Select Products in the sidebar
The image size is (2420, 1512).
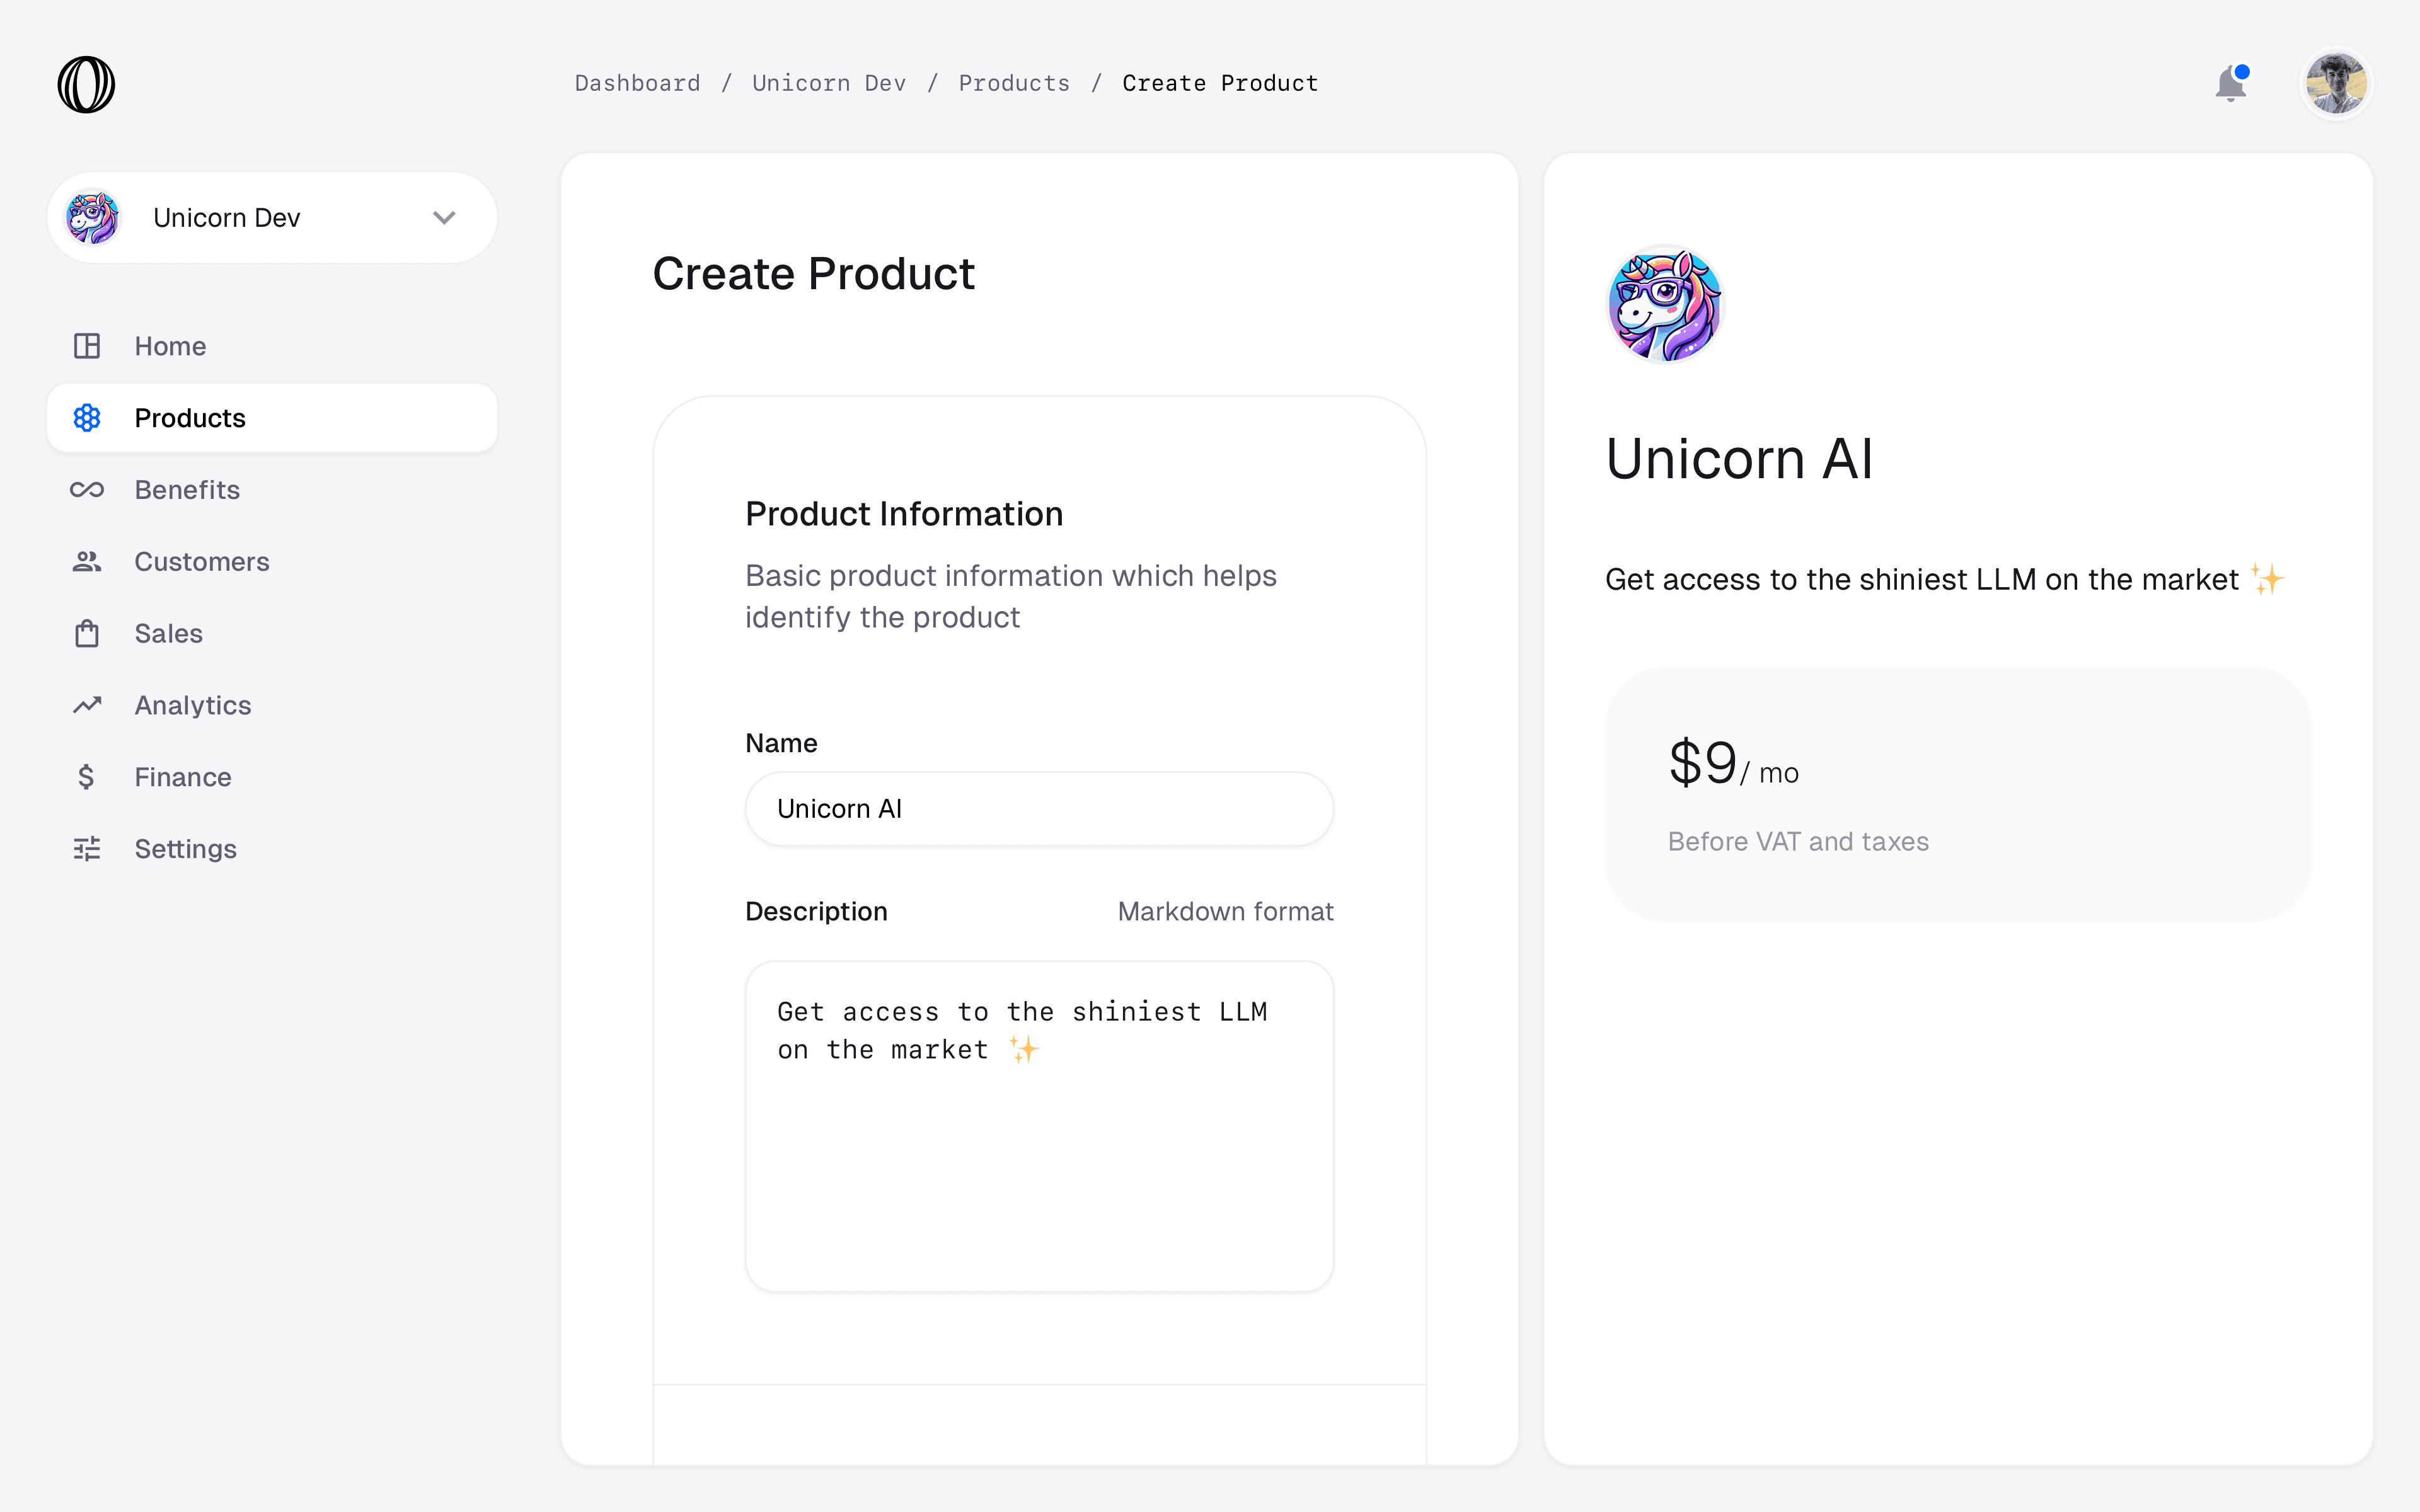coord(272,418)
